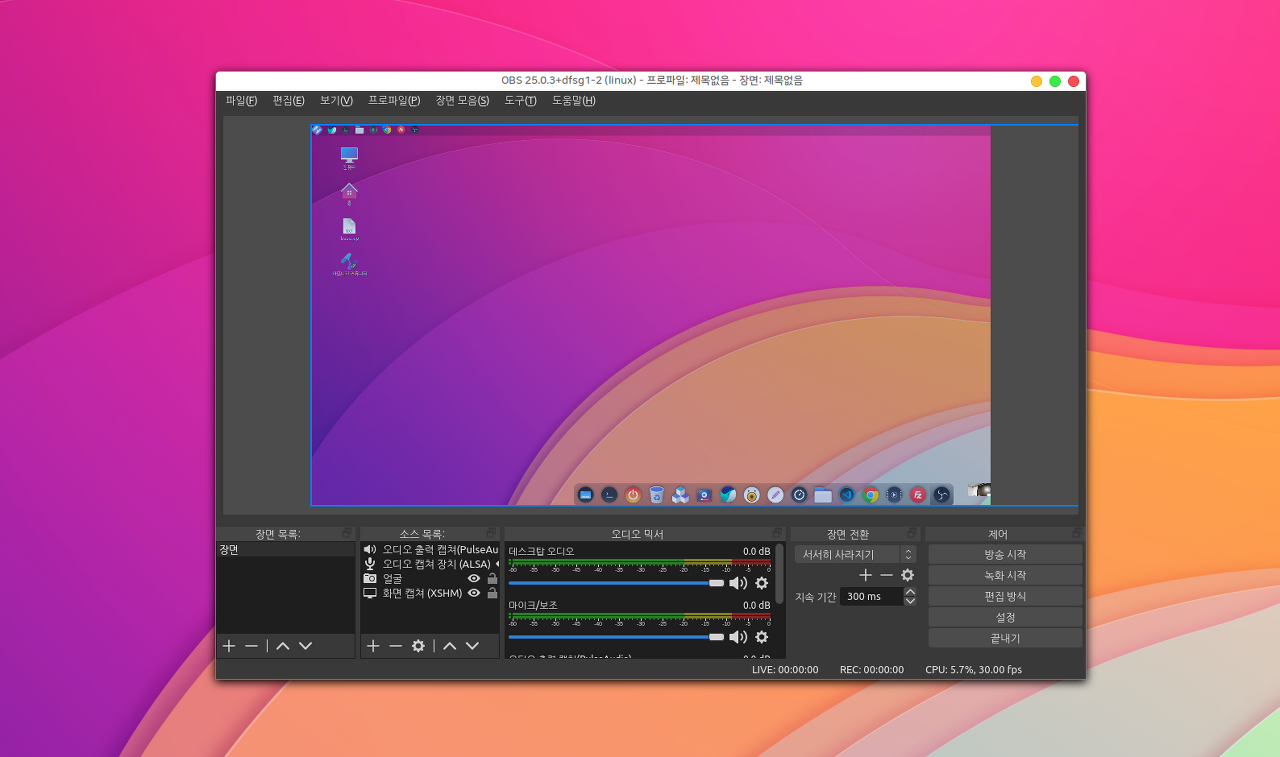Mute 마이크/보조 with the speaker icon
Screen dimensions: 1280x757
click(x=738, y=637)
